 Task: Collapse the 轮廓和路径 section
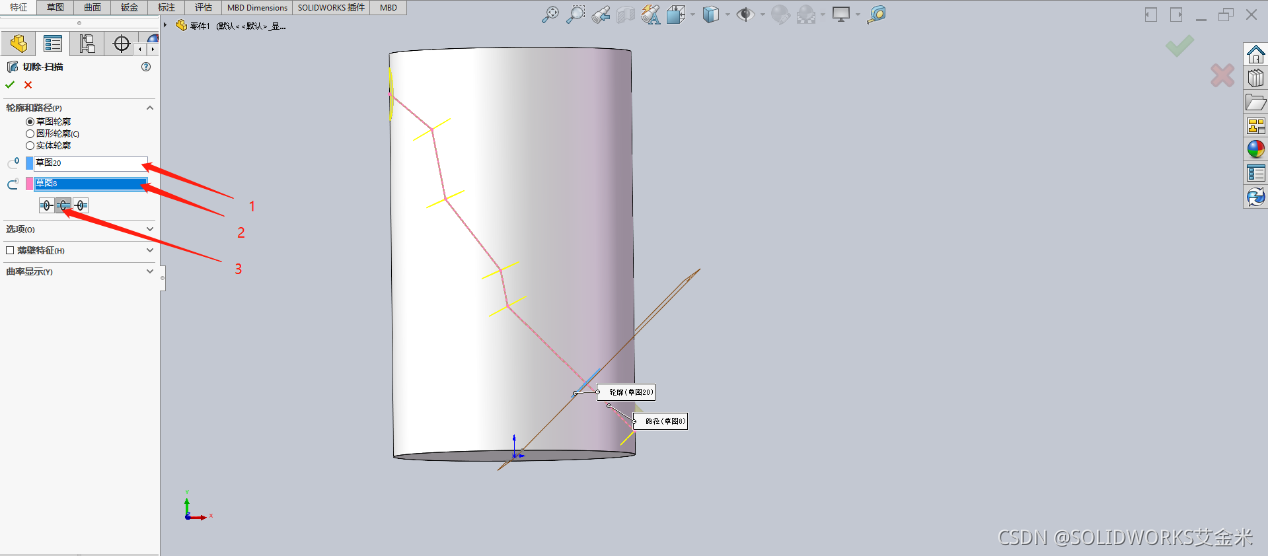point(150,107)
